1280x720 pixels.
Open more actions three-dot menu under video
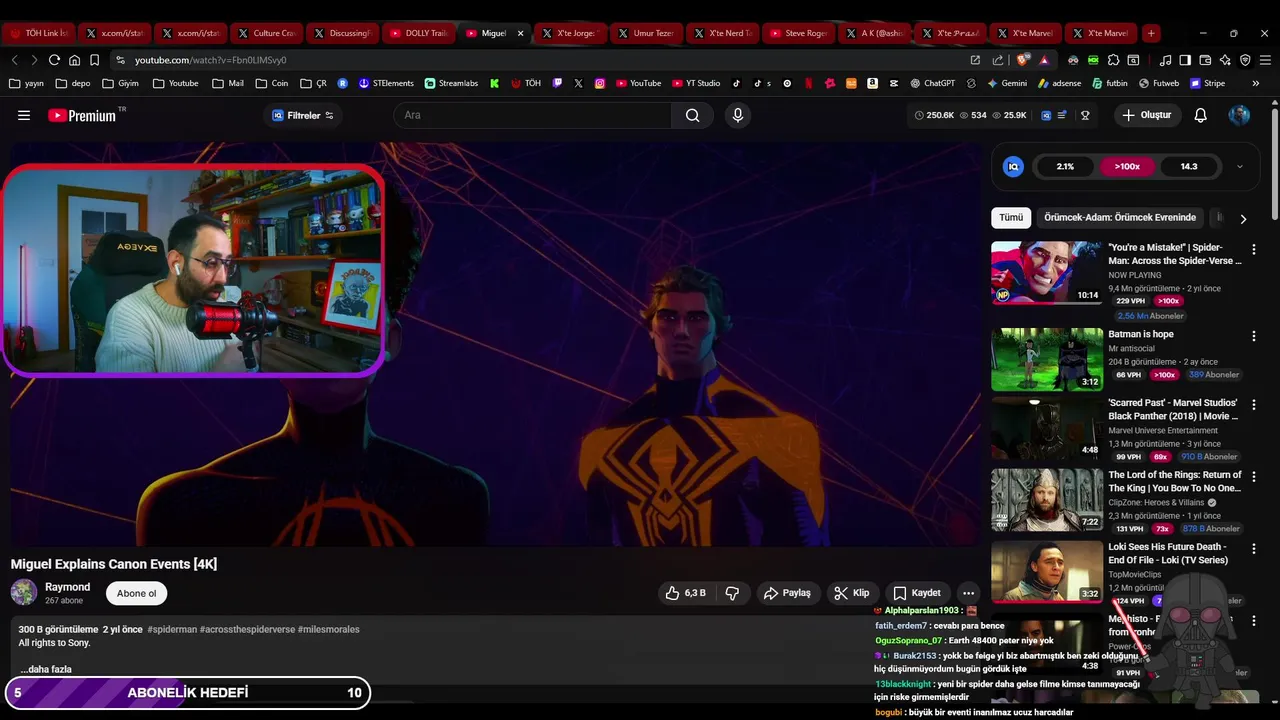968,593
